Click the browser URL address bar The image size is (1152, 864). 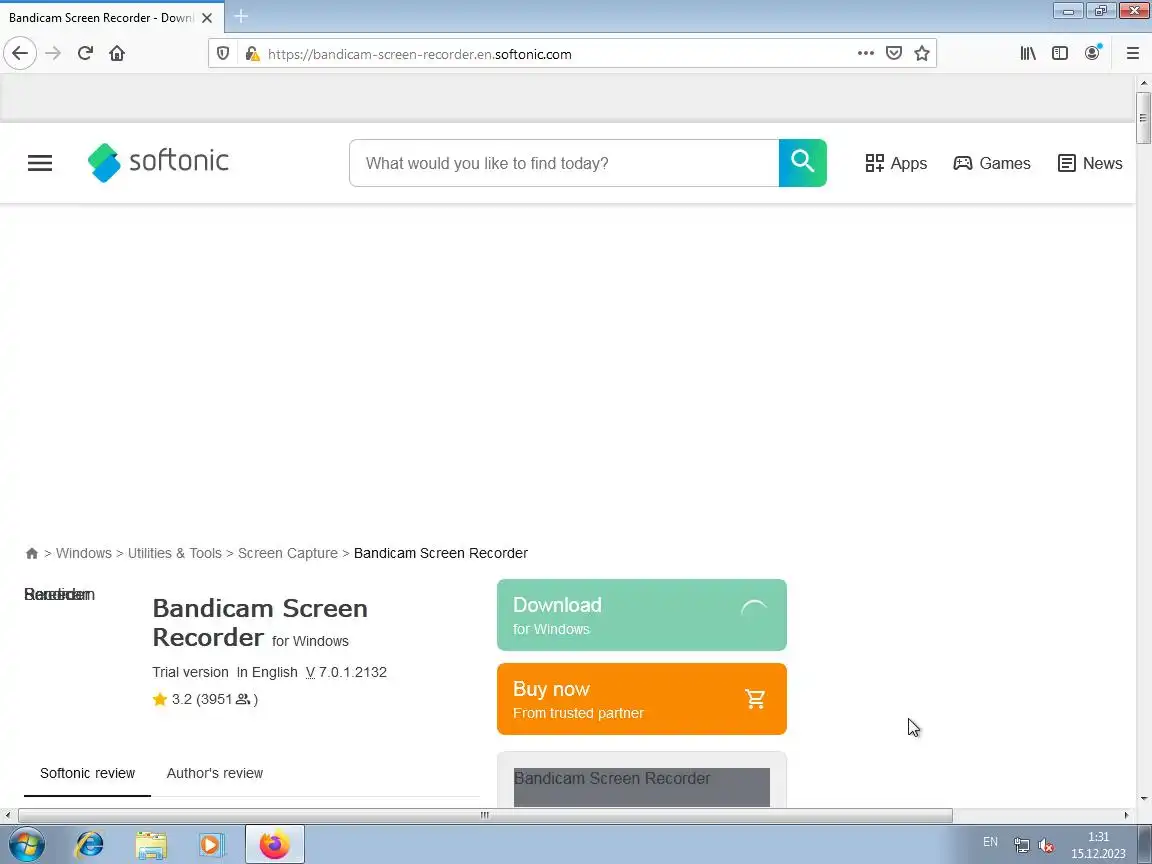point(558,54)
